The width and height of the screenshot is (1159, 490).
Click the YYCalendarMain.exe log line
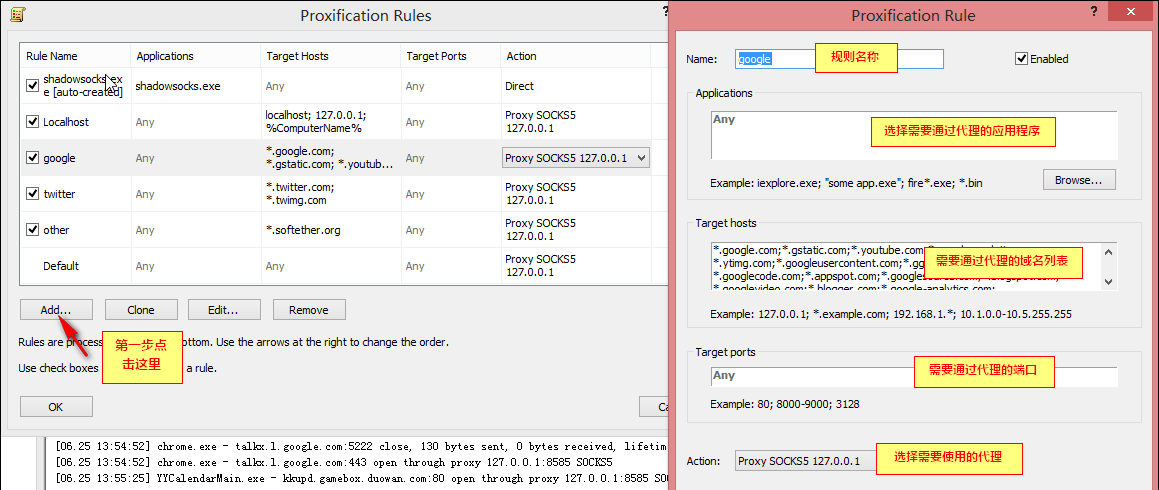point(361,479)
